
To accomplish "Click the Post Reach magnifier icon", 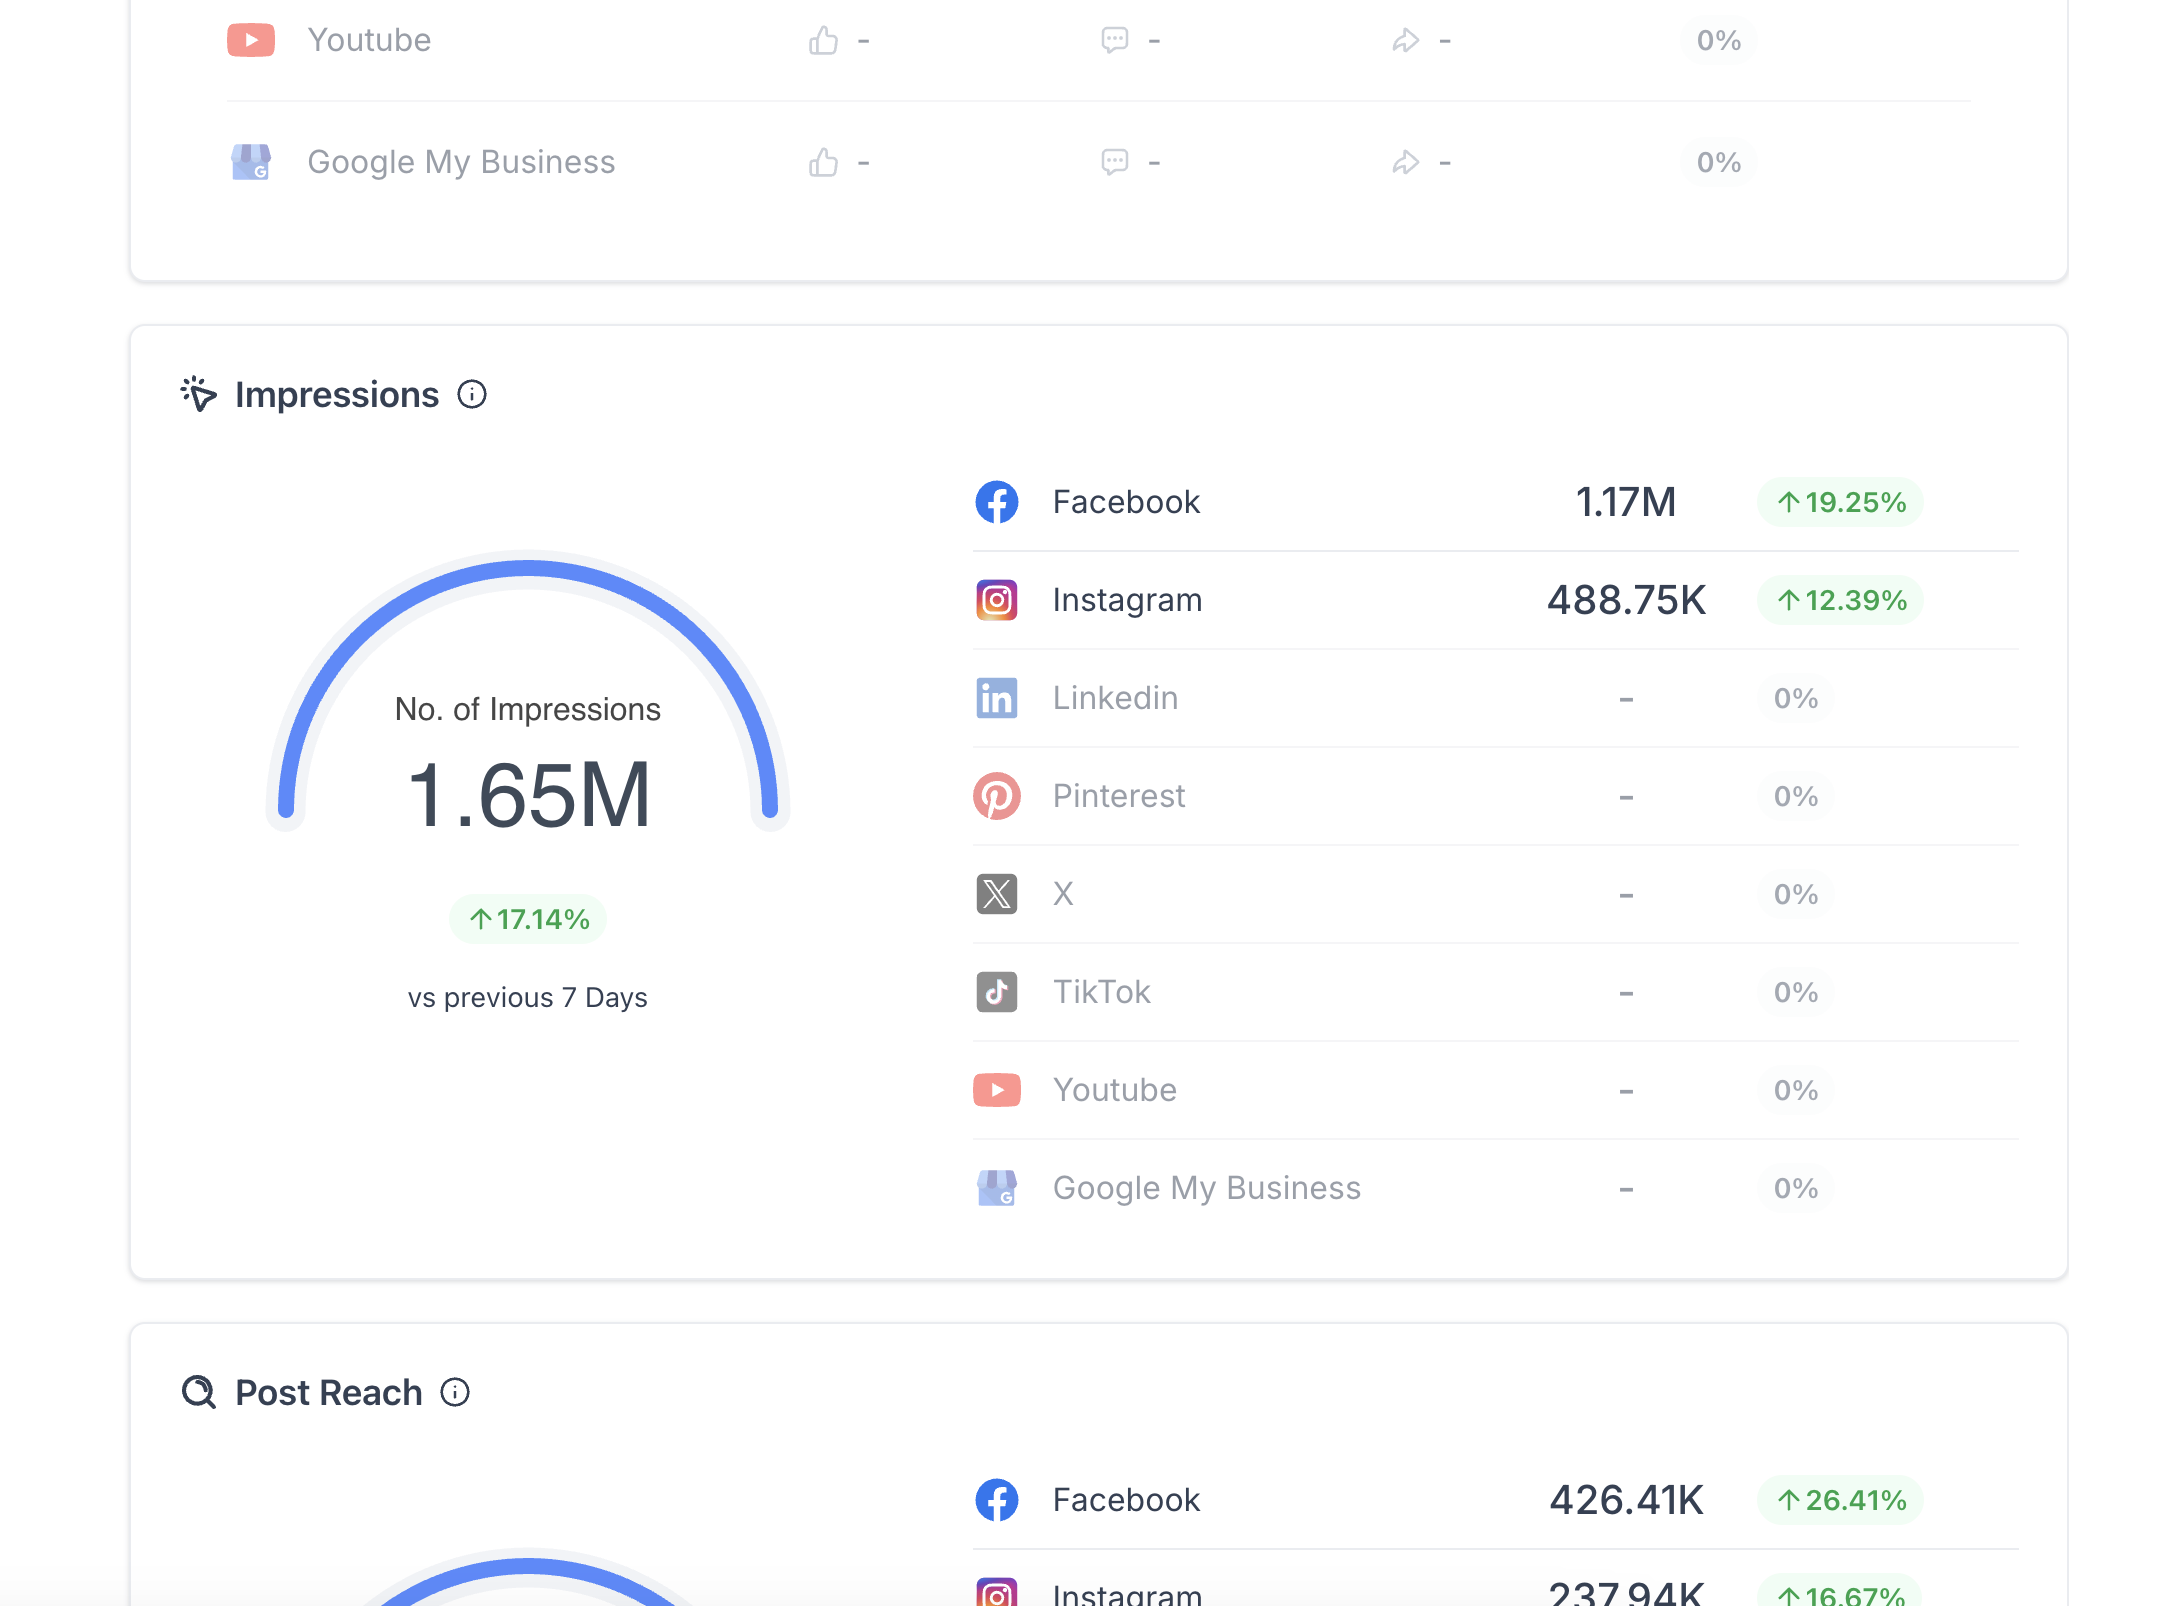I will pyautogui.click(x=199, y=1392).
